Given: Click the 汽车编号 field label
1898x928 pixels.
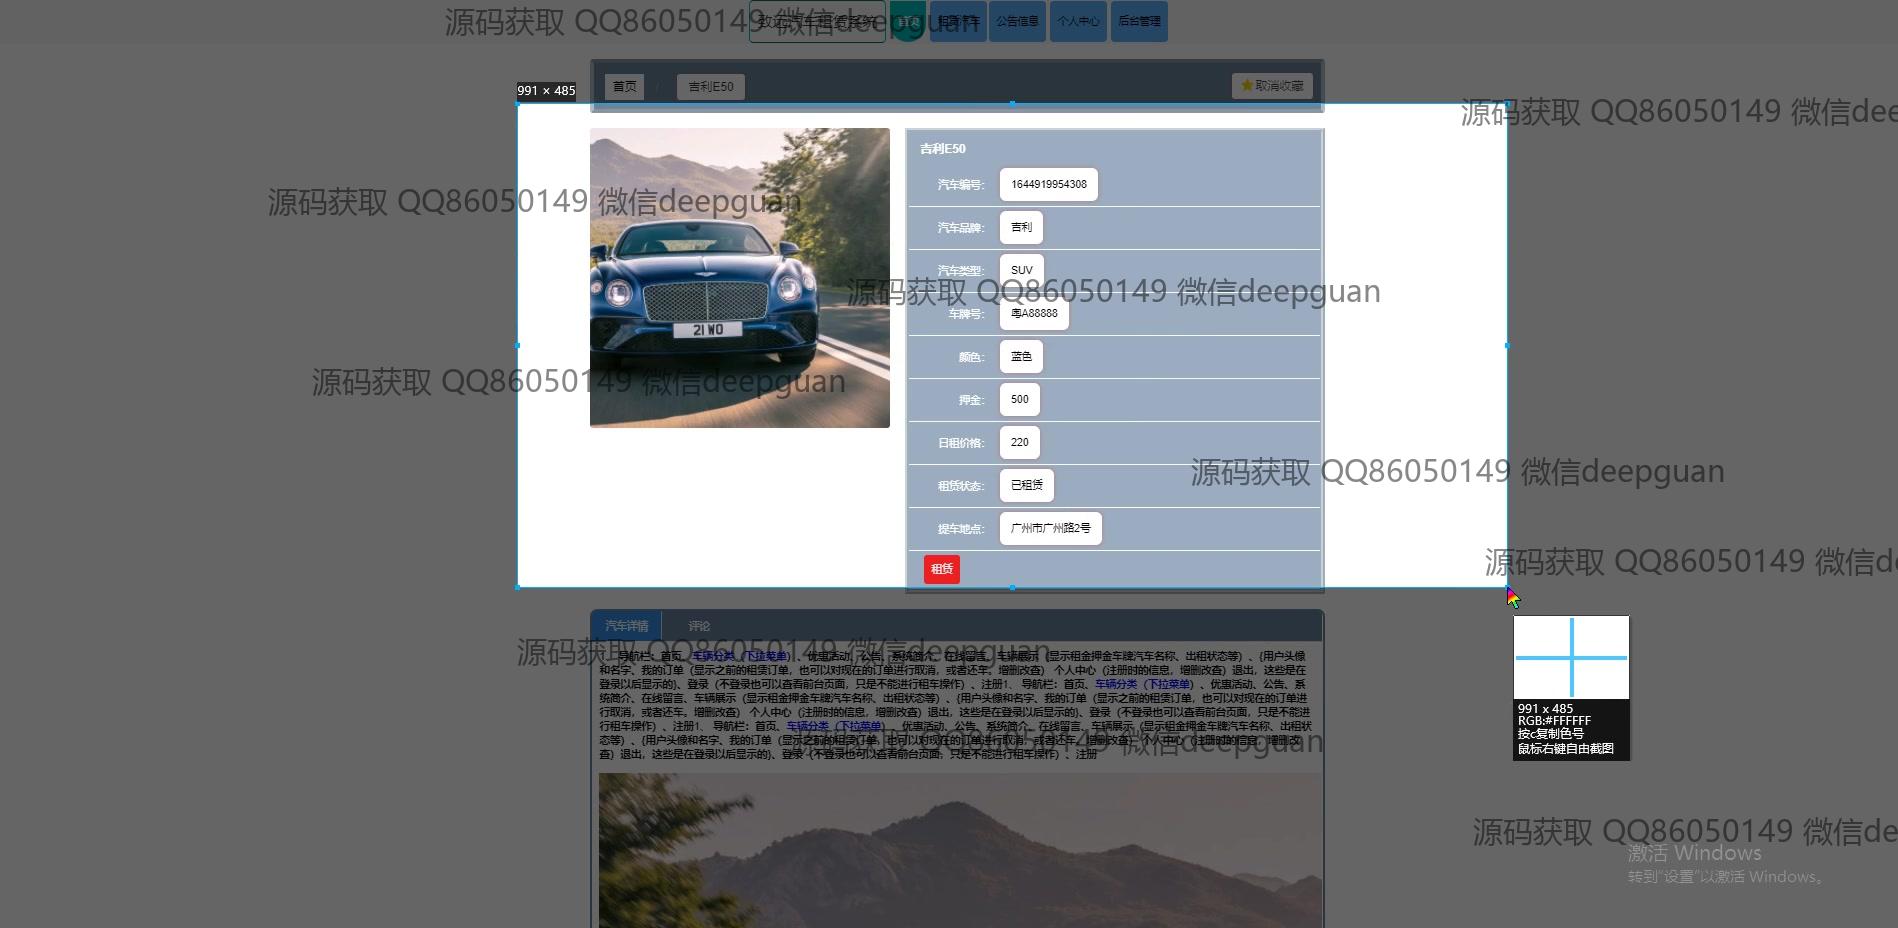Looking at the screenshot, I should [961, 185].
